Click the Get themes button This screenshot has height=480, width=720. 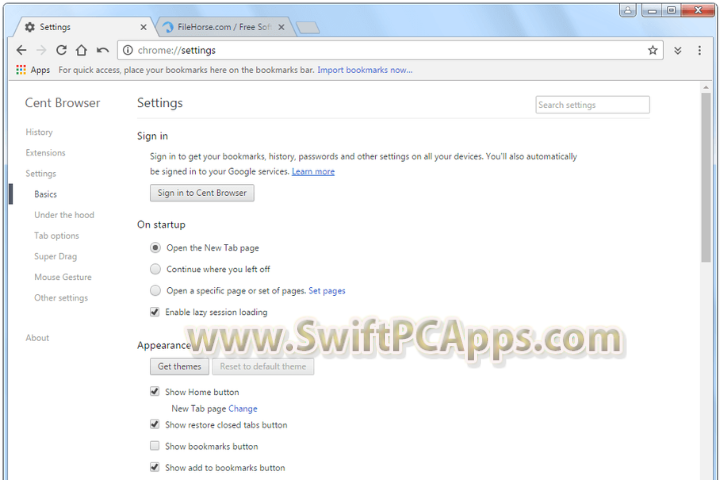pos(180,367)
